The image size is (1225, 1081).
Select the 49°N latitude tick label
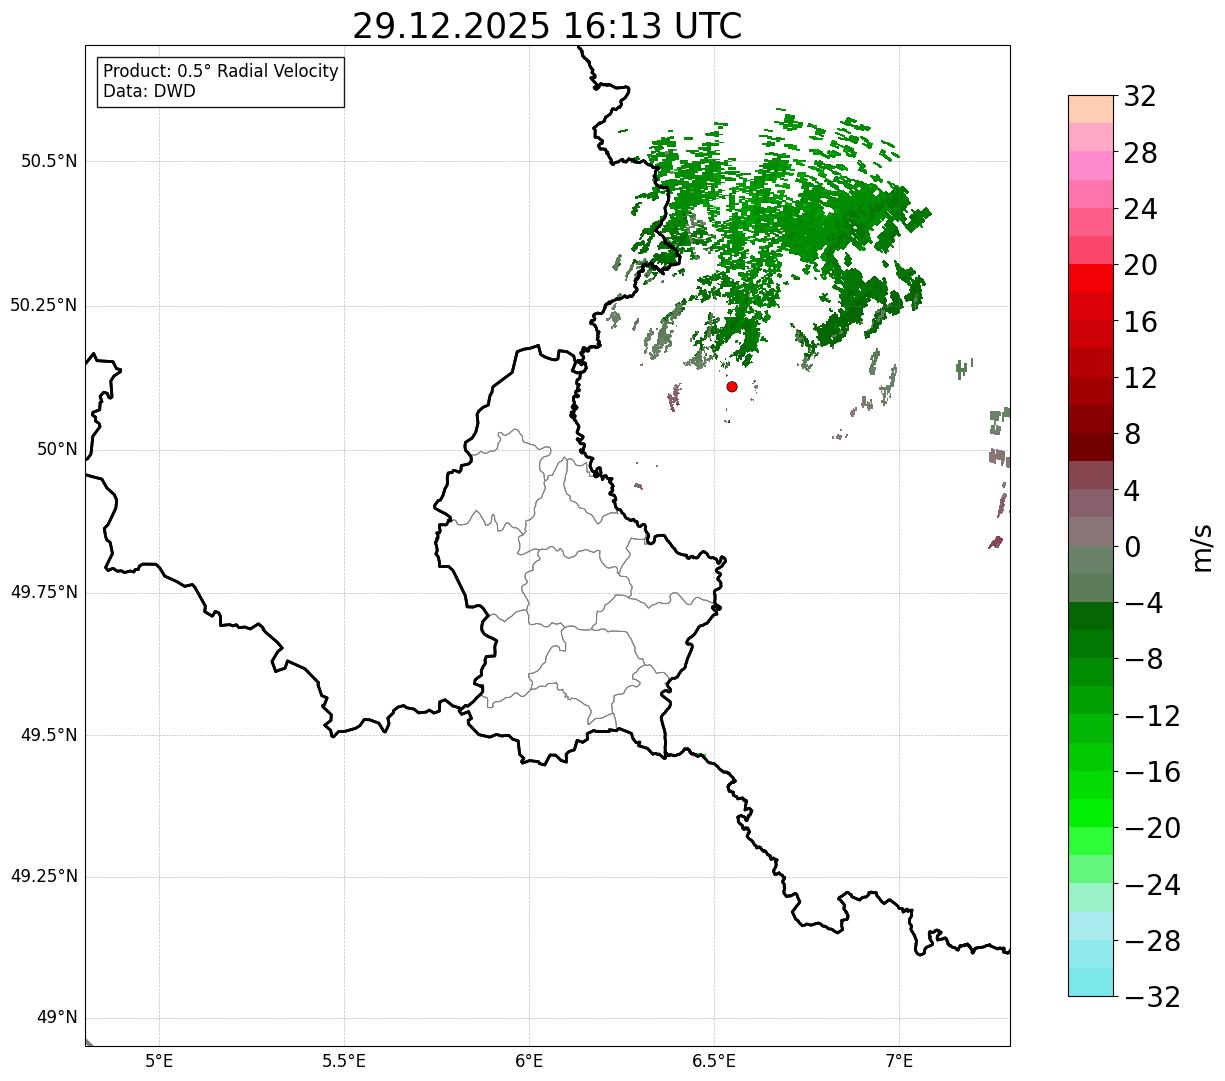pyautogui.click(x=57, y=1018)
